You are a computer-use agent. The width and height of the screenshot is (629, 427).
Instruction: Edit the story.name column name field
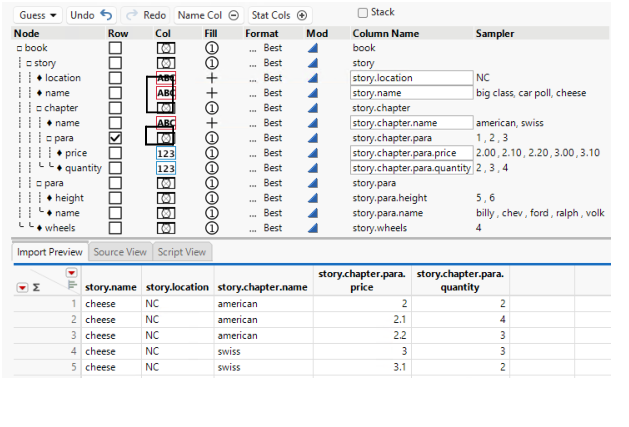click(x=412, y=93)
